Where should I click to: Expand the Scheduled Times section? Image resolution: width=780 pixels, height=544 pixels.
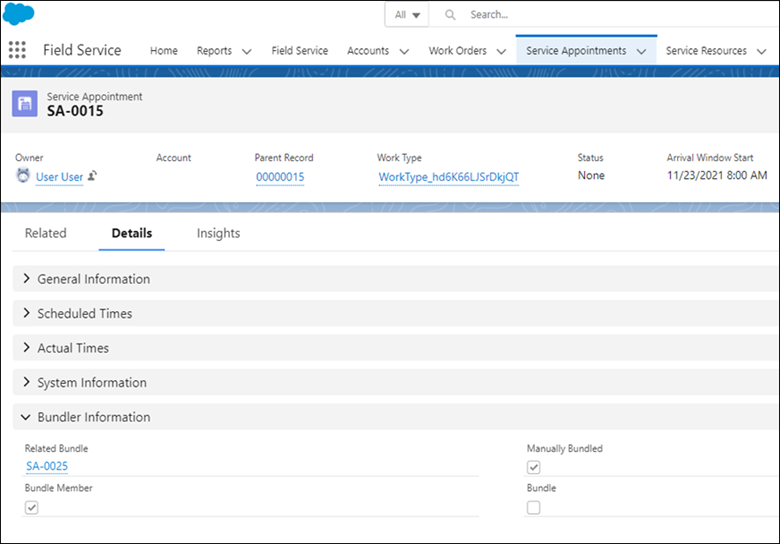click(395, 313)
